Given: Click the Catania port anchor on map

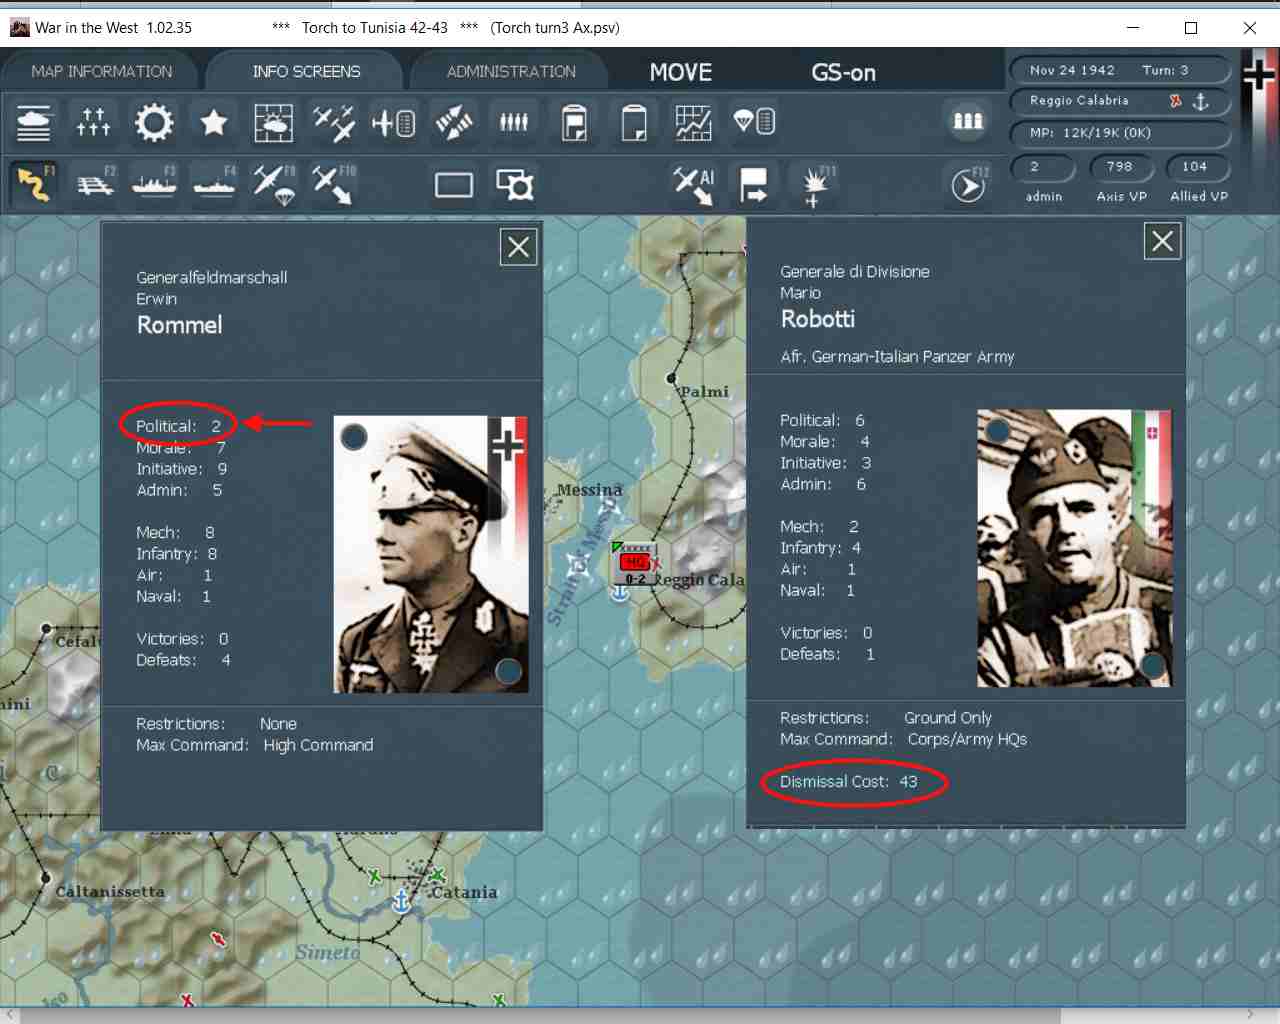Looking at the screenshot, I should [401, 900].
